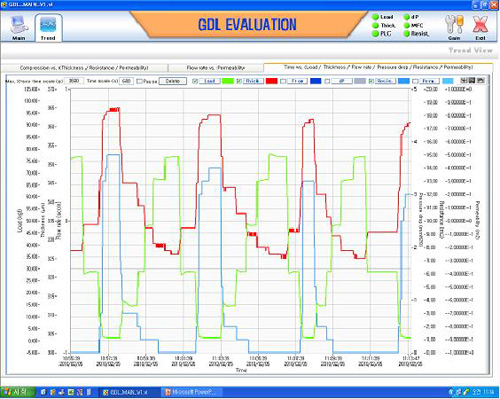Switch to Flow rate vs. Permeability tab
Screen dimensions: 500x399
click(x=216, y=68)
